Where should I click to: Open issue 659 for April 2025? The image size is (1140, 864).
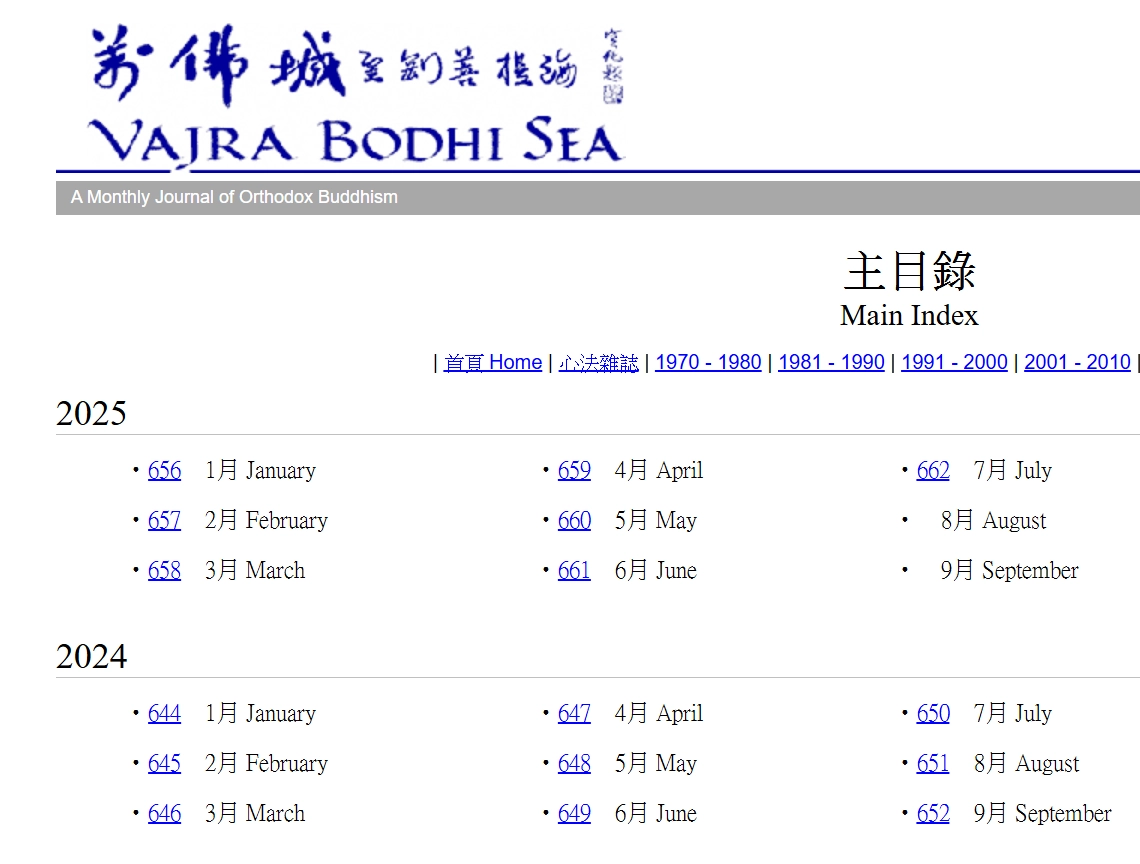(x=574, y=471)
